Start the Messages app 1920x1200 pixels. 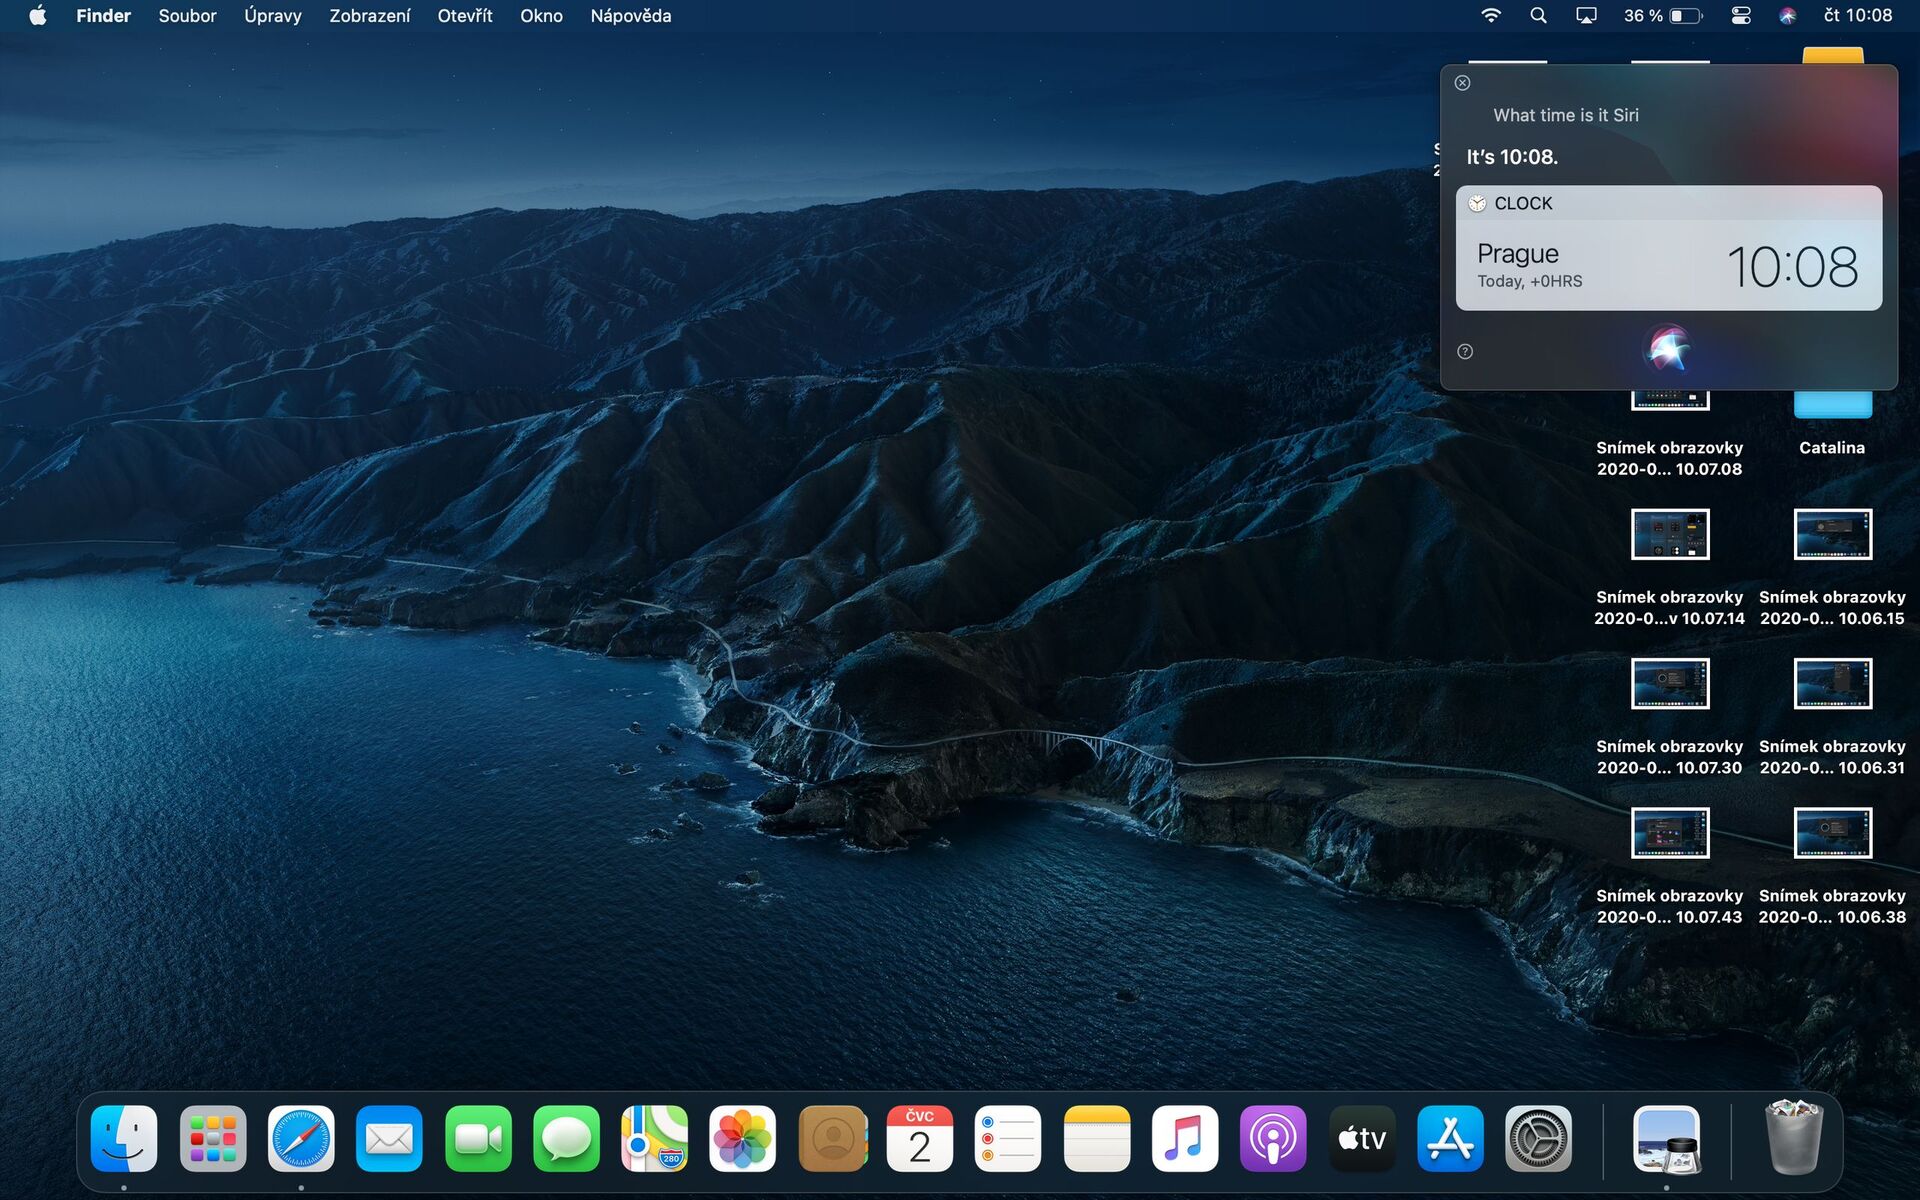pos(565,1138)
